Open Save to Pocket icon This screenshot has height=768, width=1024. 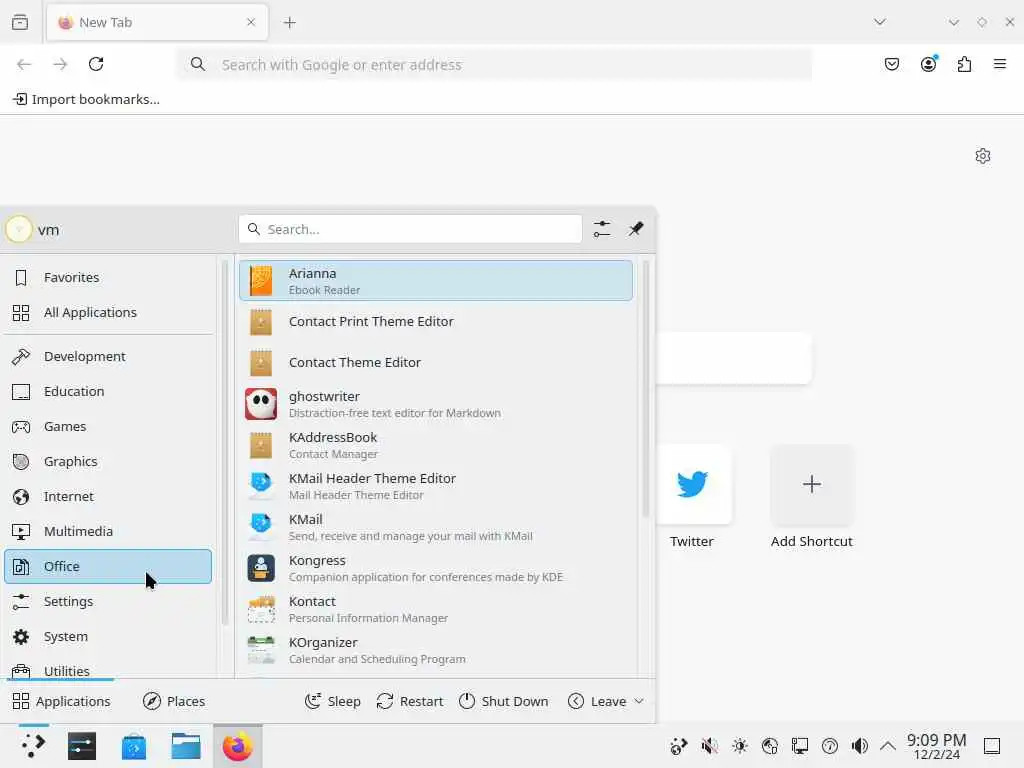pos(892,64)
